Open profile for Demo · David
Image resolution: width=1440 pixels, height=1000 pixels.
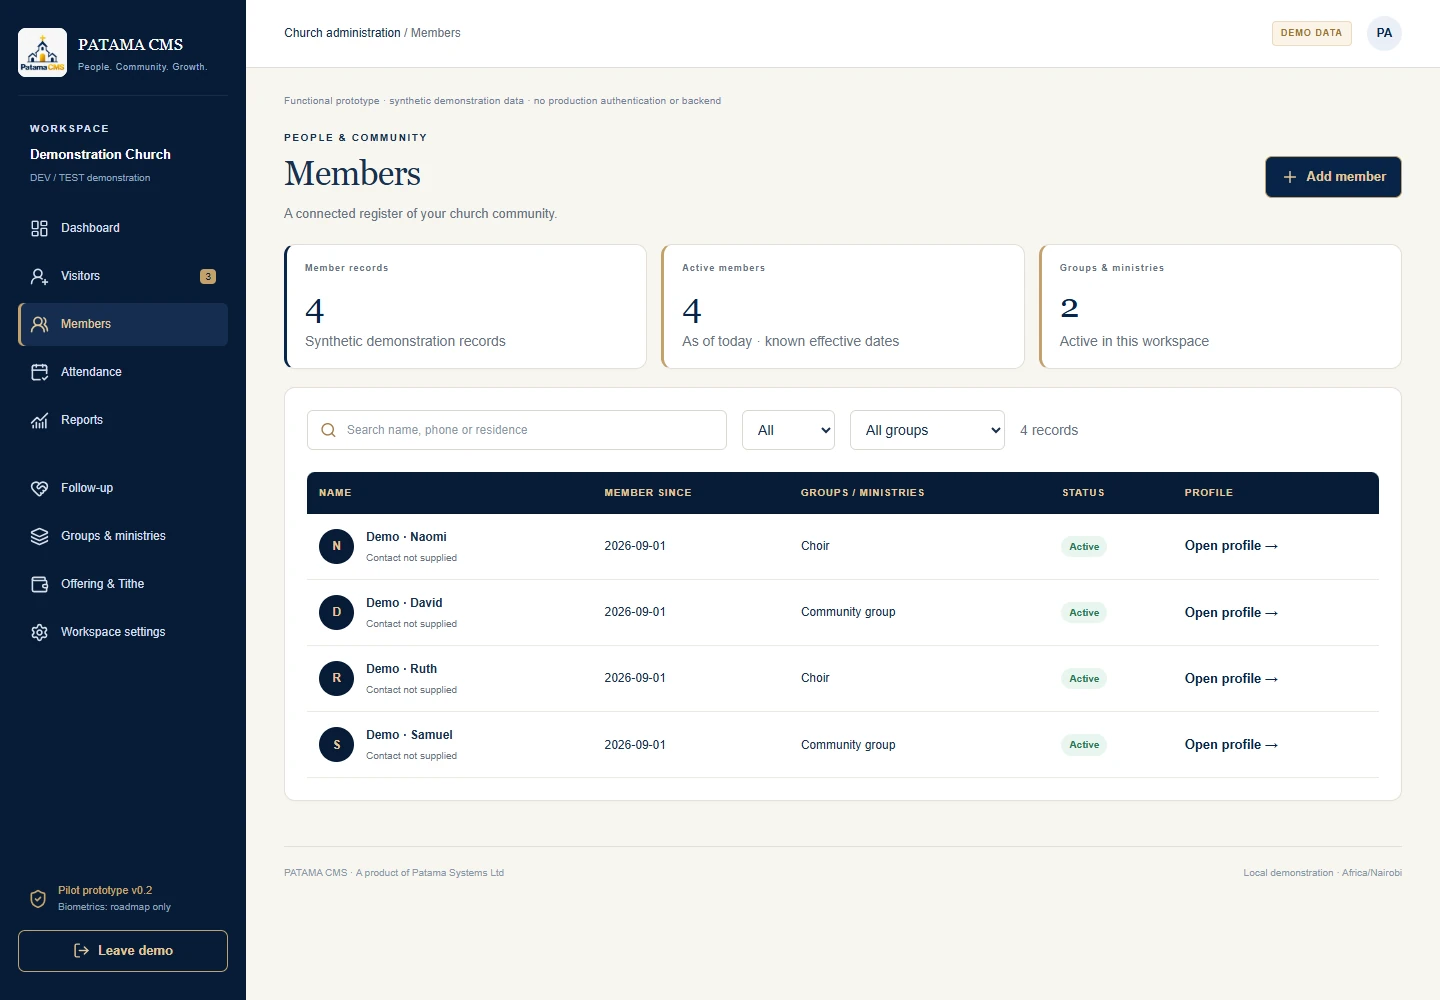(1231, 612)
